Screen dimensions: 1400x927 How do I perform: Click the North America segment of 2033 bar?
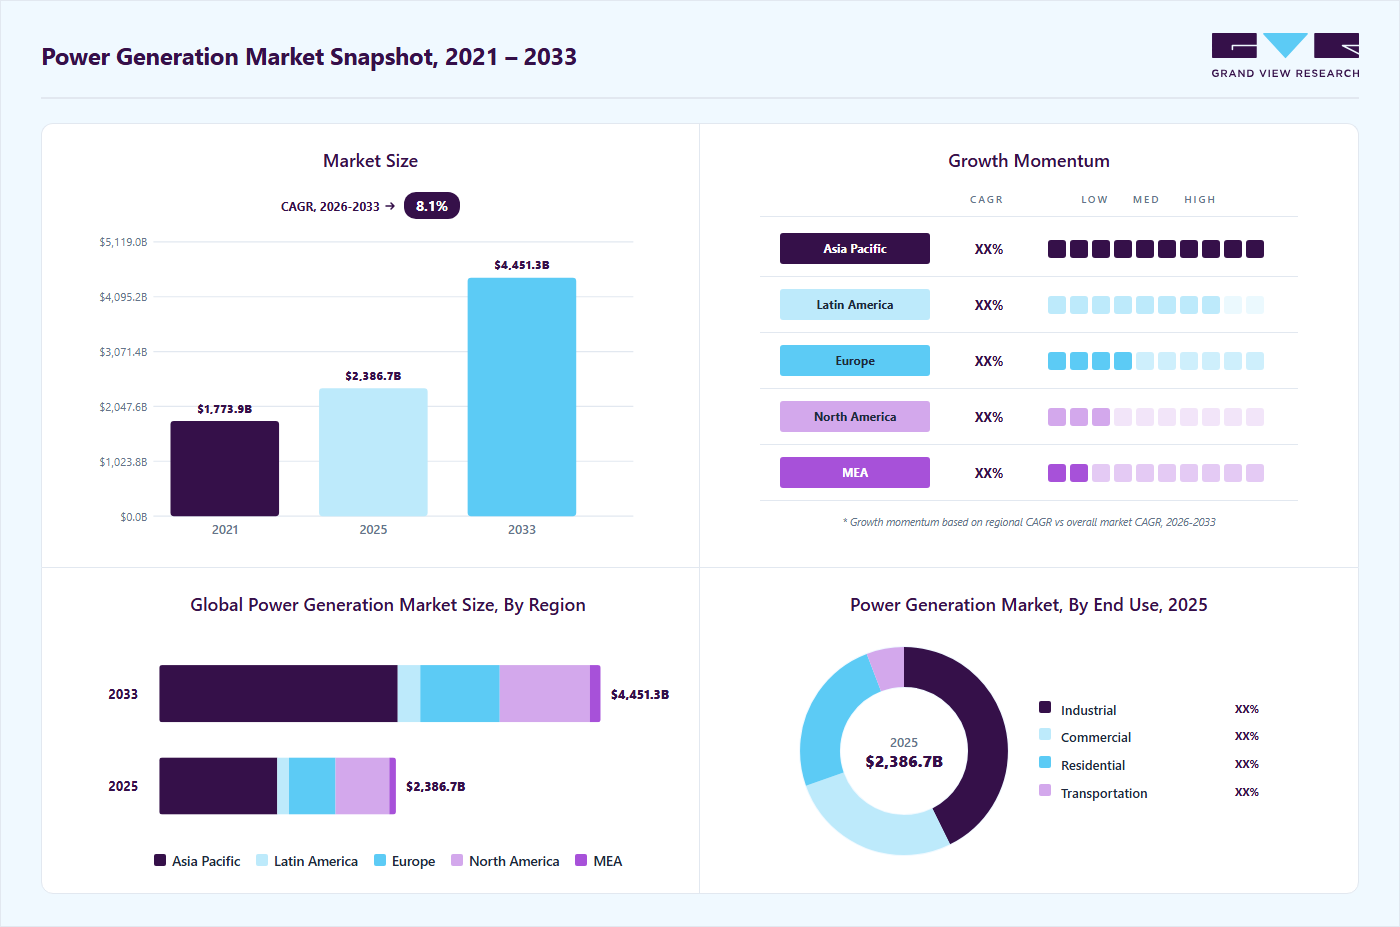[544, 694]
